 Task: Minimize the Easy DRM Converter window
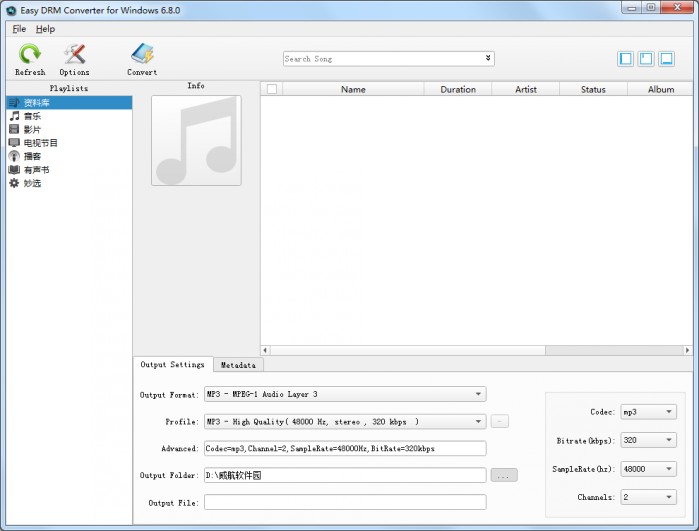pos(631,8)
